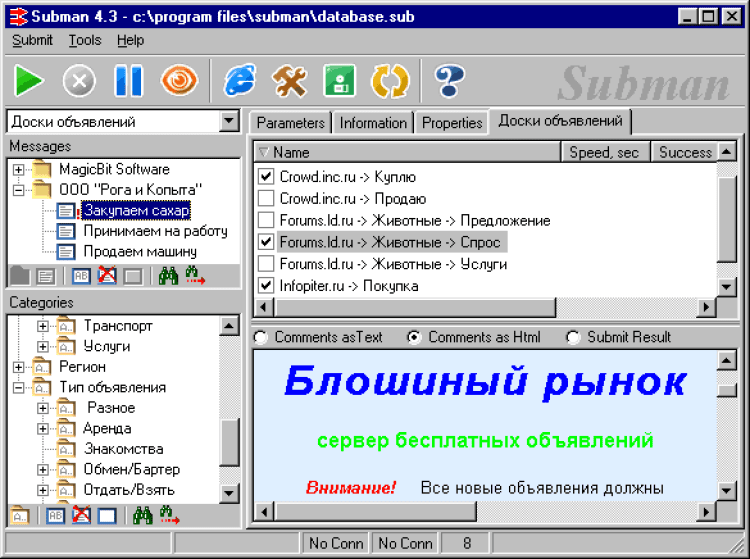Check Crowd.inc.ru -> Продаю checkbox
The image size is (750, 559).
pyautogui.click(x=265, y=198)
